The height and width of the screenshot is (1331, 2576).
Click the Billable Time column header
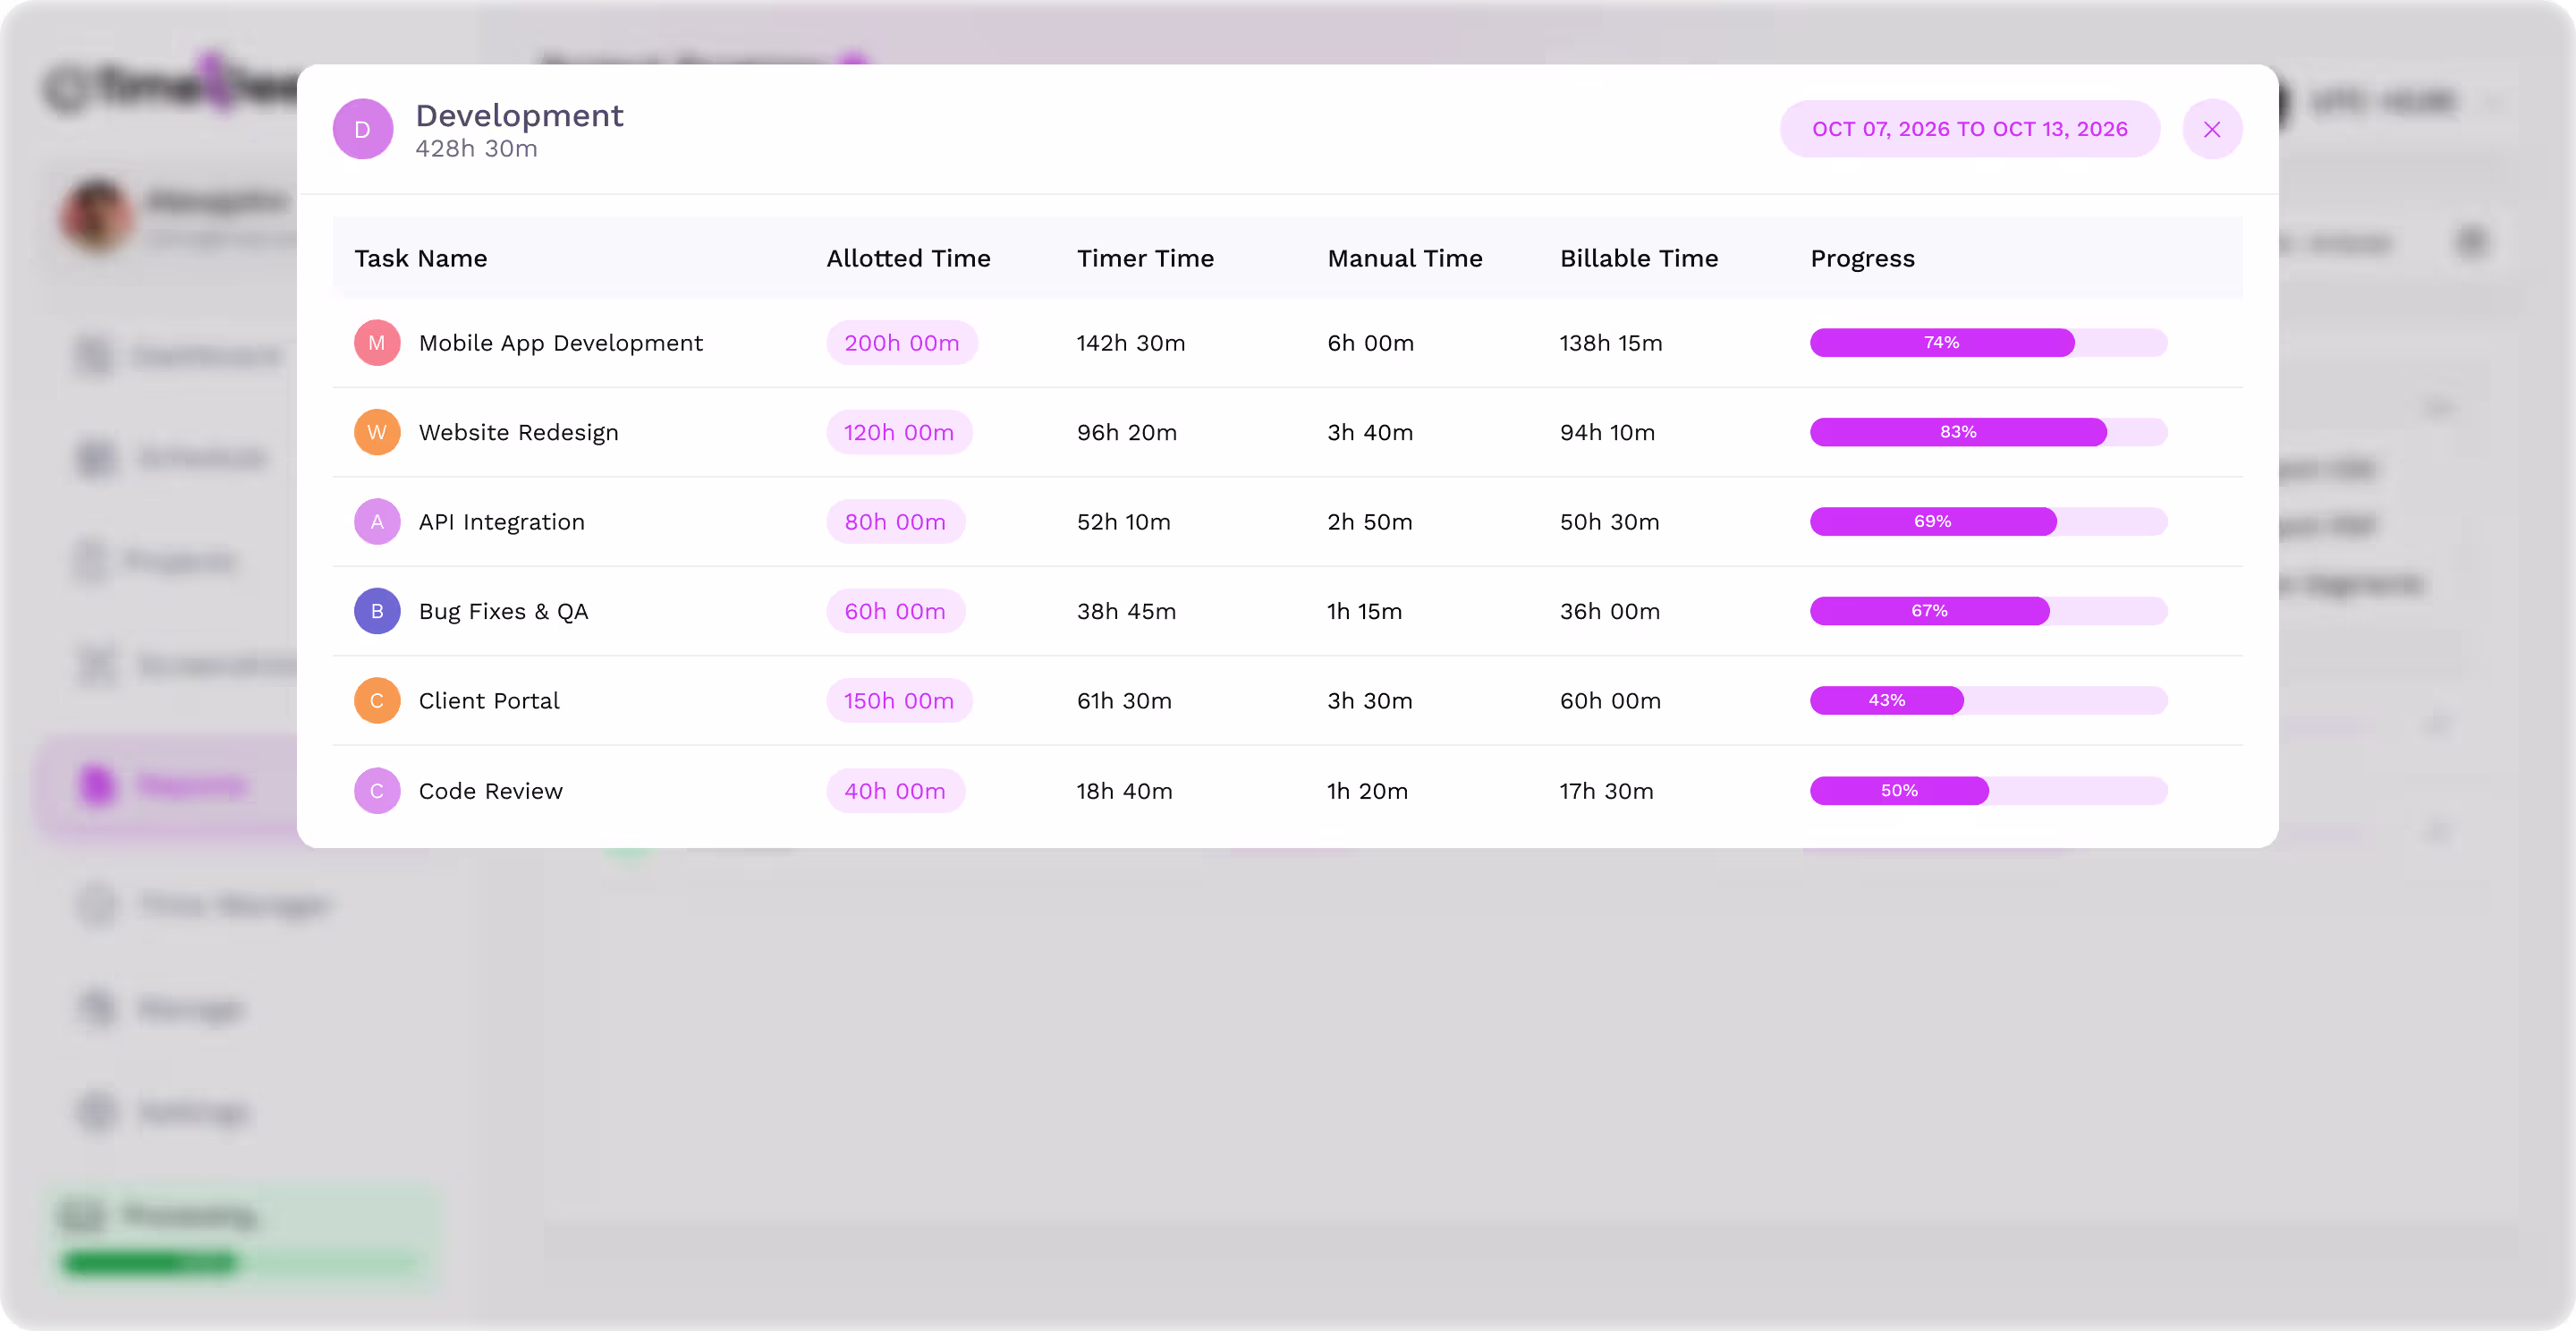click(1639, 258)
